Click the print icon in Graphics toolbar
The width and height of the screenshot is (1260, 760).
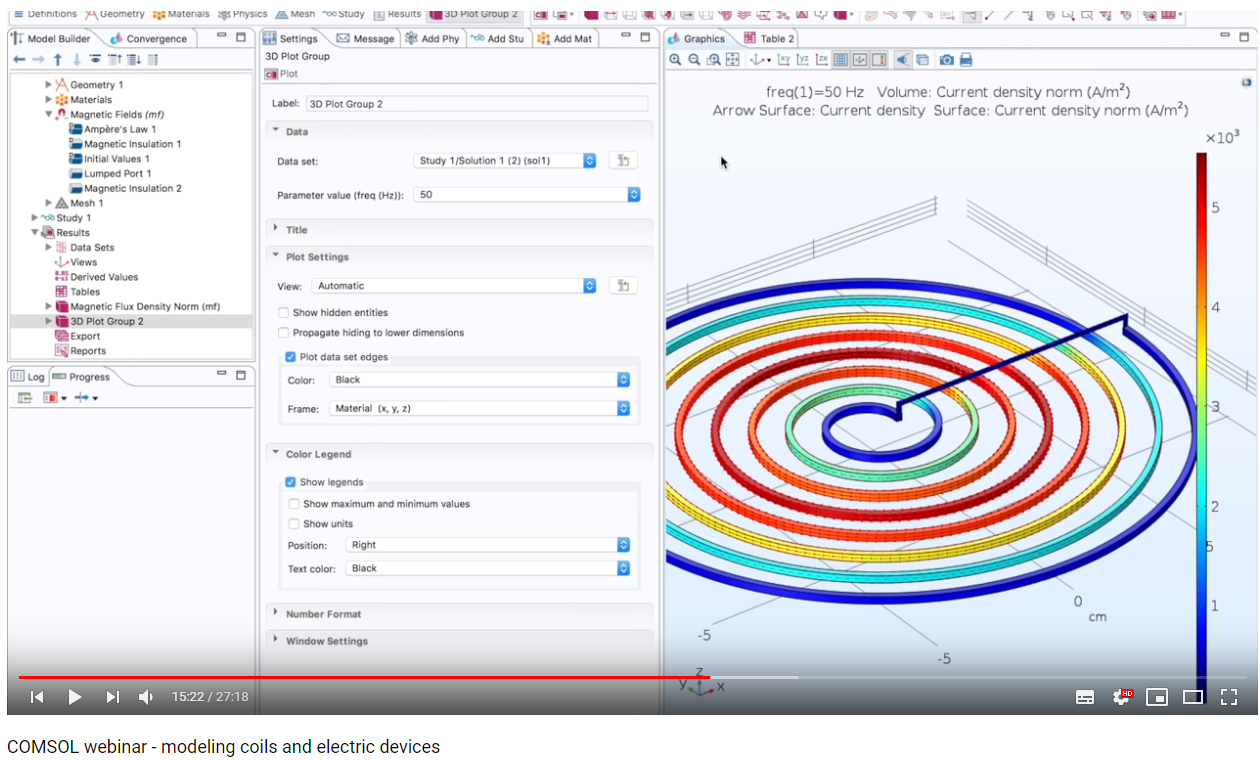(x=966, y=60)
